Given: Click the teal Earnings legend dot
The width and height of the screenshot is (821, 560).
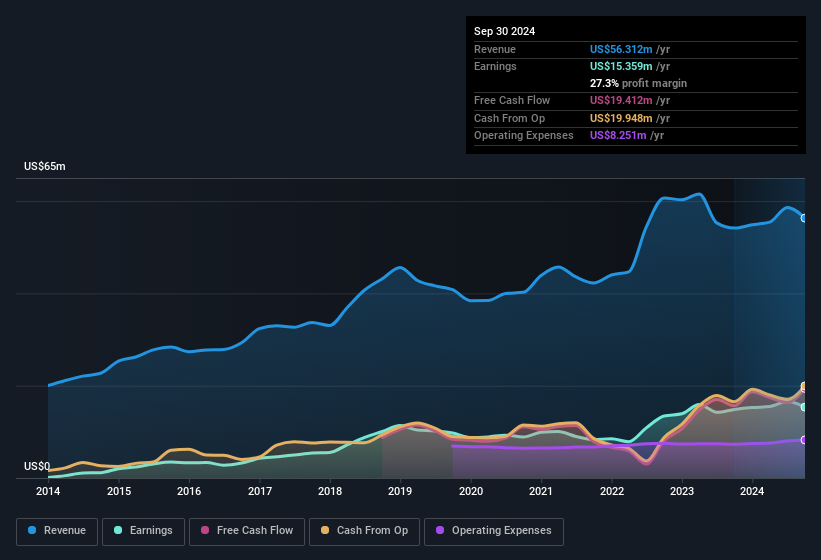Looking at the screenshot, I should [118, 530].
